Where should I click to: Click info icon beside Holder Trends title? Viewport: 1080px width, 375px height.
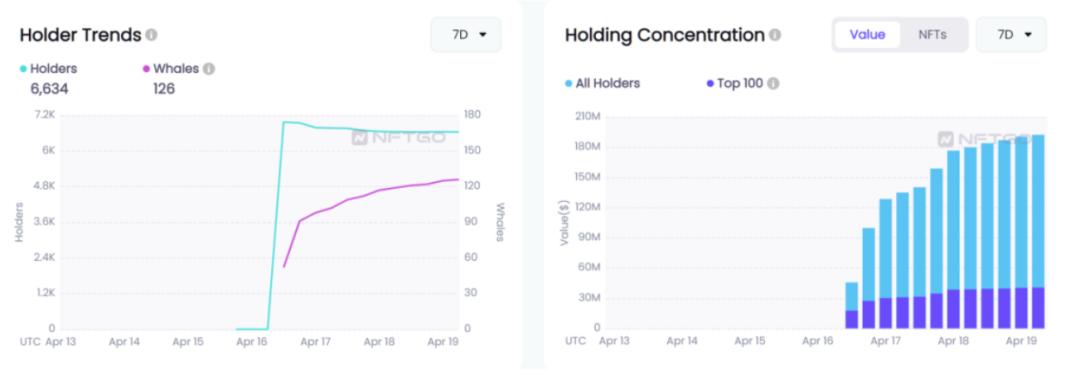(152, 34)
